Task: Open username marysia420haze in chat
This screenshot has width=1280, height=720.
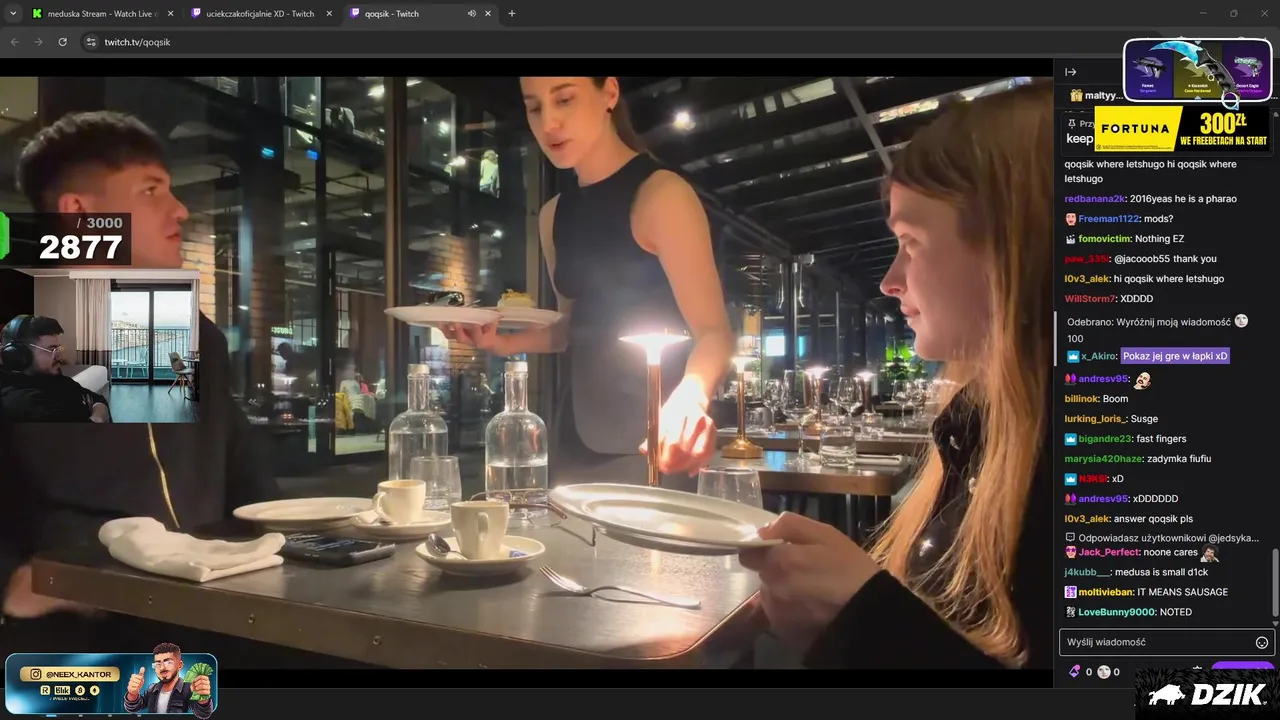Action: 1103,459
